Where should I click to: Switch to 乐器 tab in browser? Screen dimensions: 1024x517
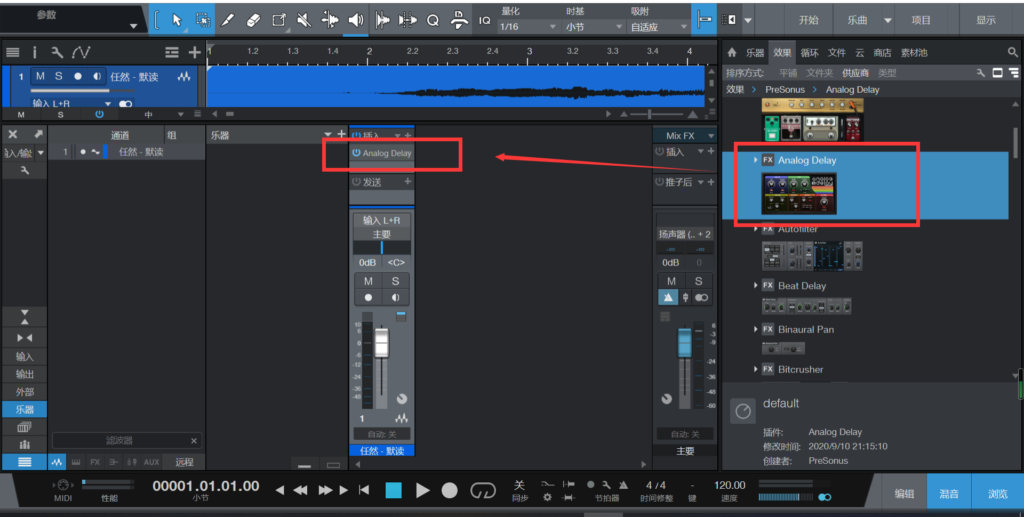tap(755, 53)
